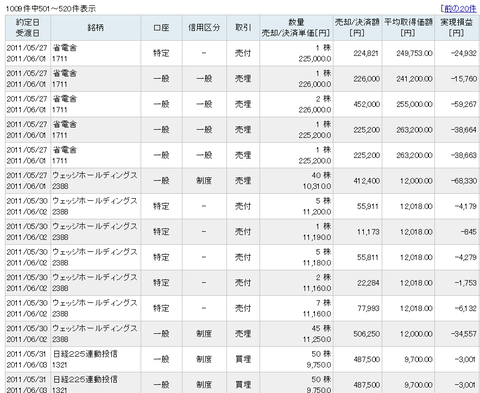Select the 1009件中501～520件表示 record count text
Viewport: 480px width, 393px height.
click(x=51, y=9)
